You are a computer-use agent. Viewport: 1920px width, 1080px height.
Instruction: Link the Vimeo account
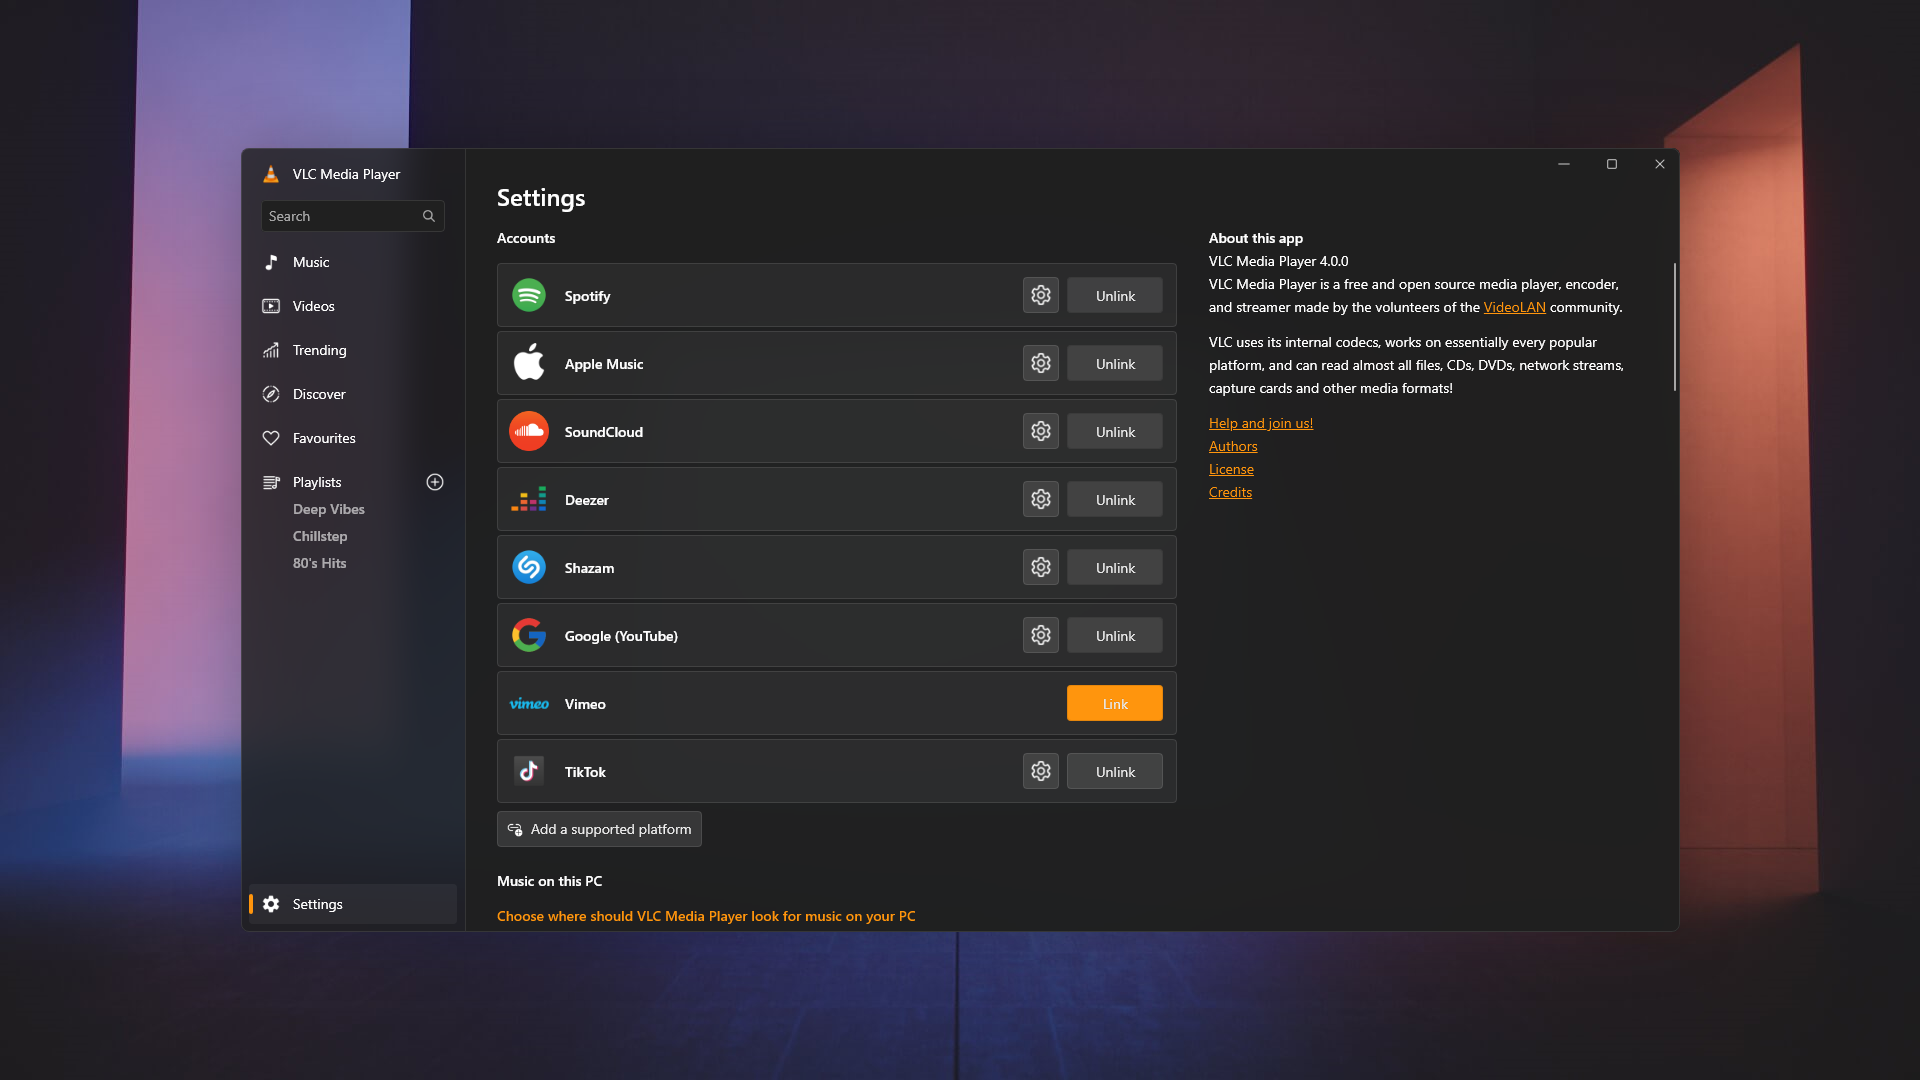coord(1114,703)
